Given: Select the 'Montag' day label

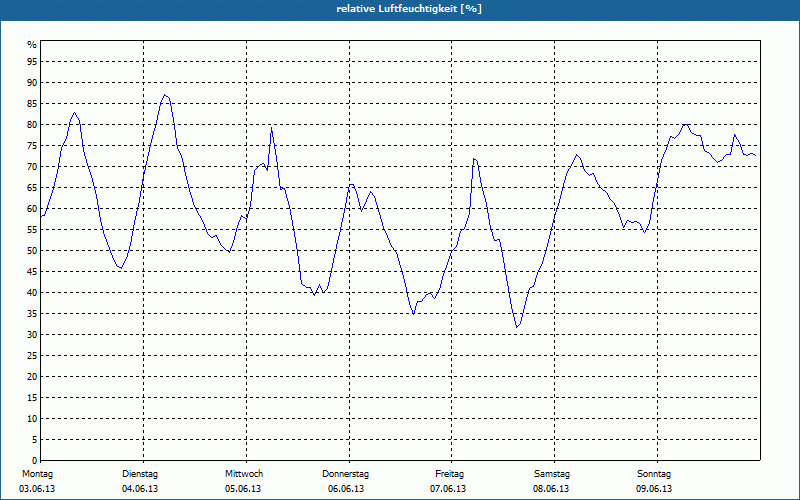Looking at the screenshot, I should point(37,474).
